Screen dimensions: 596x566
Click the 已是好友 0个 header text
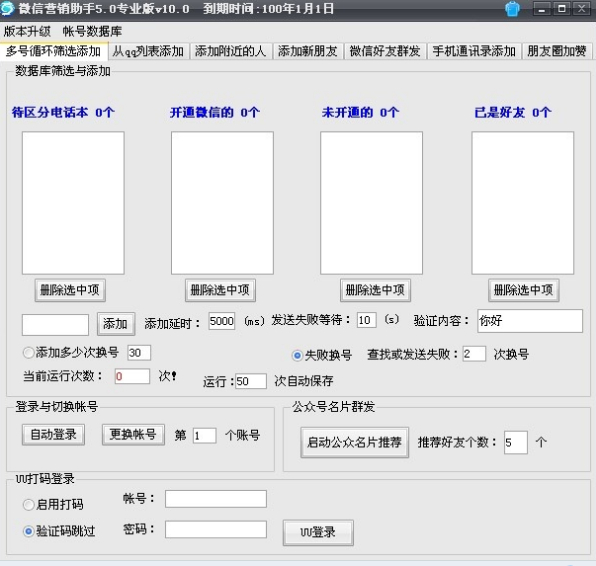pyautogui.click(x=513, y=112)
